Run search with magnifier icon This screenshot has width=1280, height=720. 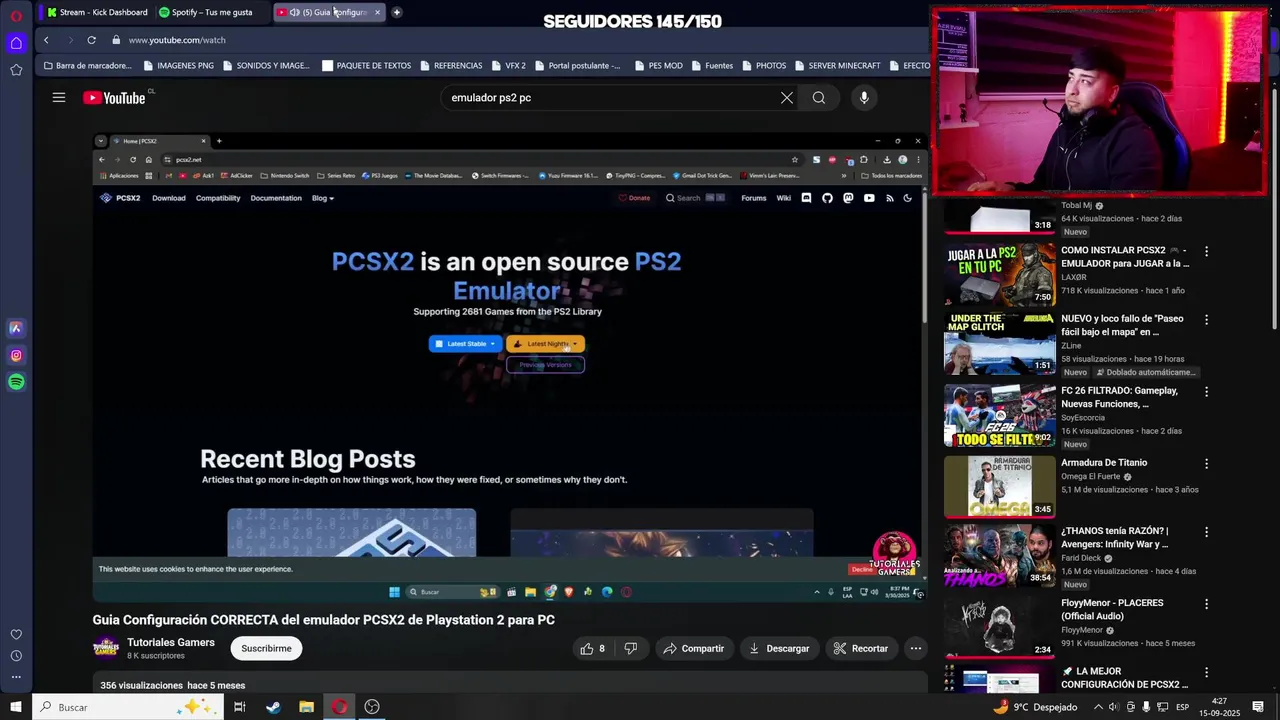tap(819, 97)
